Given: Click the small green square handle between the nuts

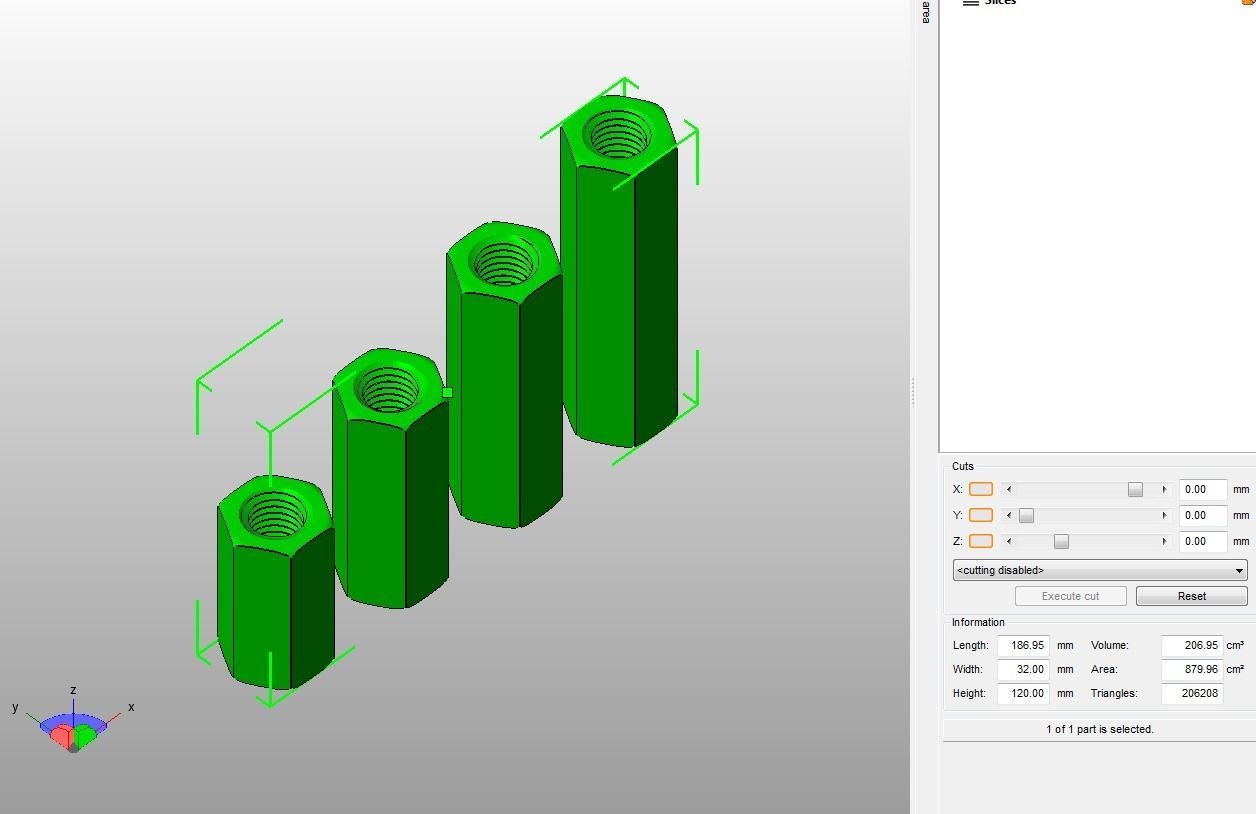Looking at the screenshot, I should (x=447, y=393).
